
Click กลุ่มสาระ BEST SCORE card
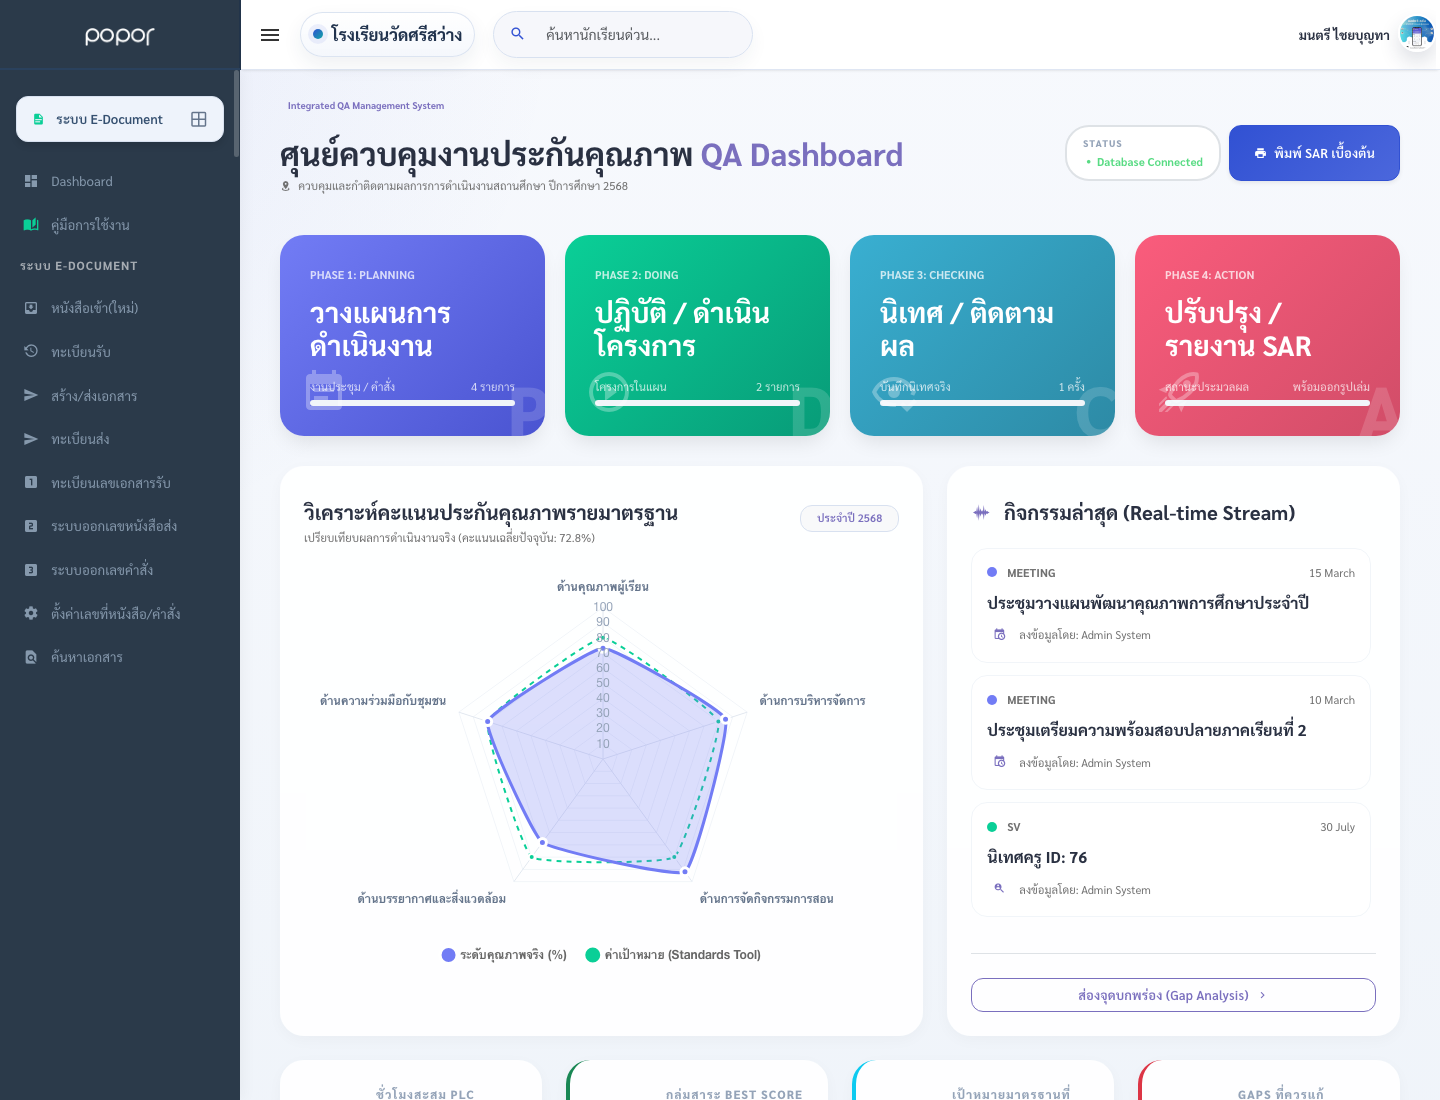coord(697,1080)
